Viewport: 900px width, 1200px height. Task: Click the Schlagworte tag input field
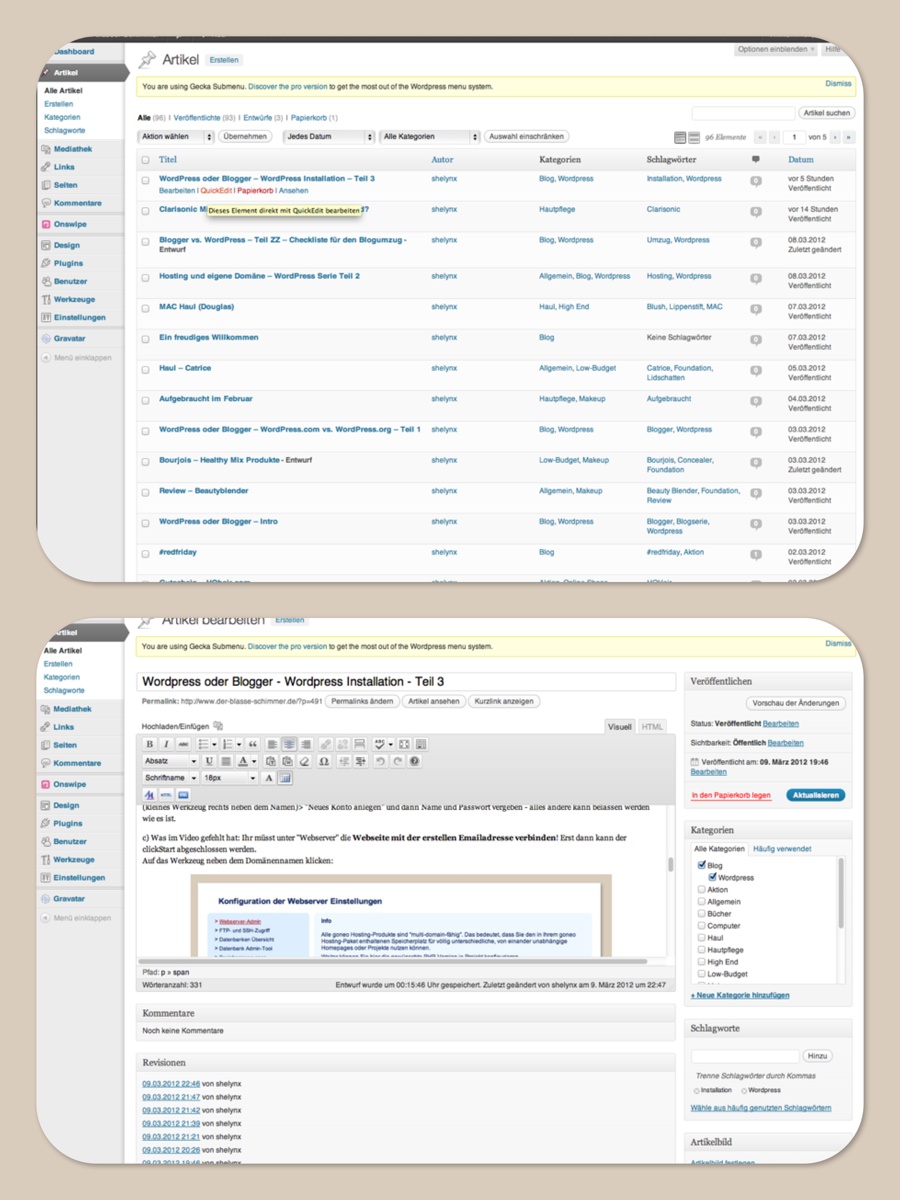[745, 1056]
